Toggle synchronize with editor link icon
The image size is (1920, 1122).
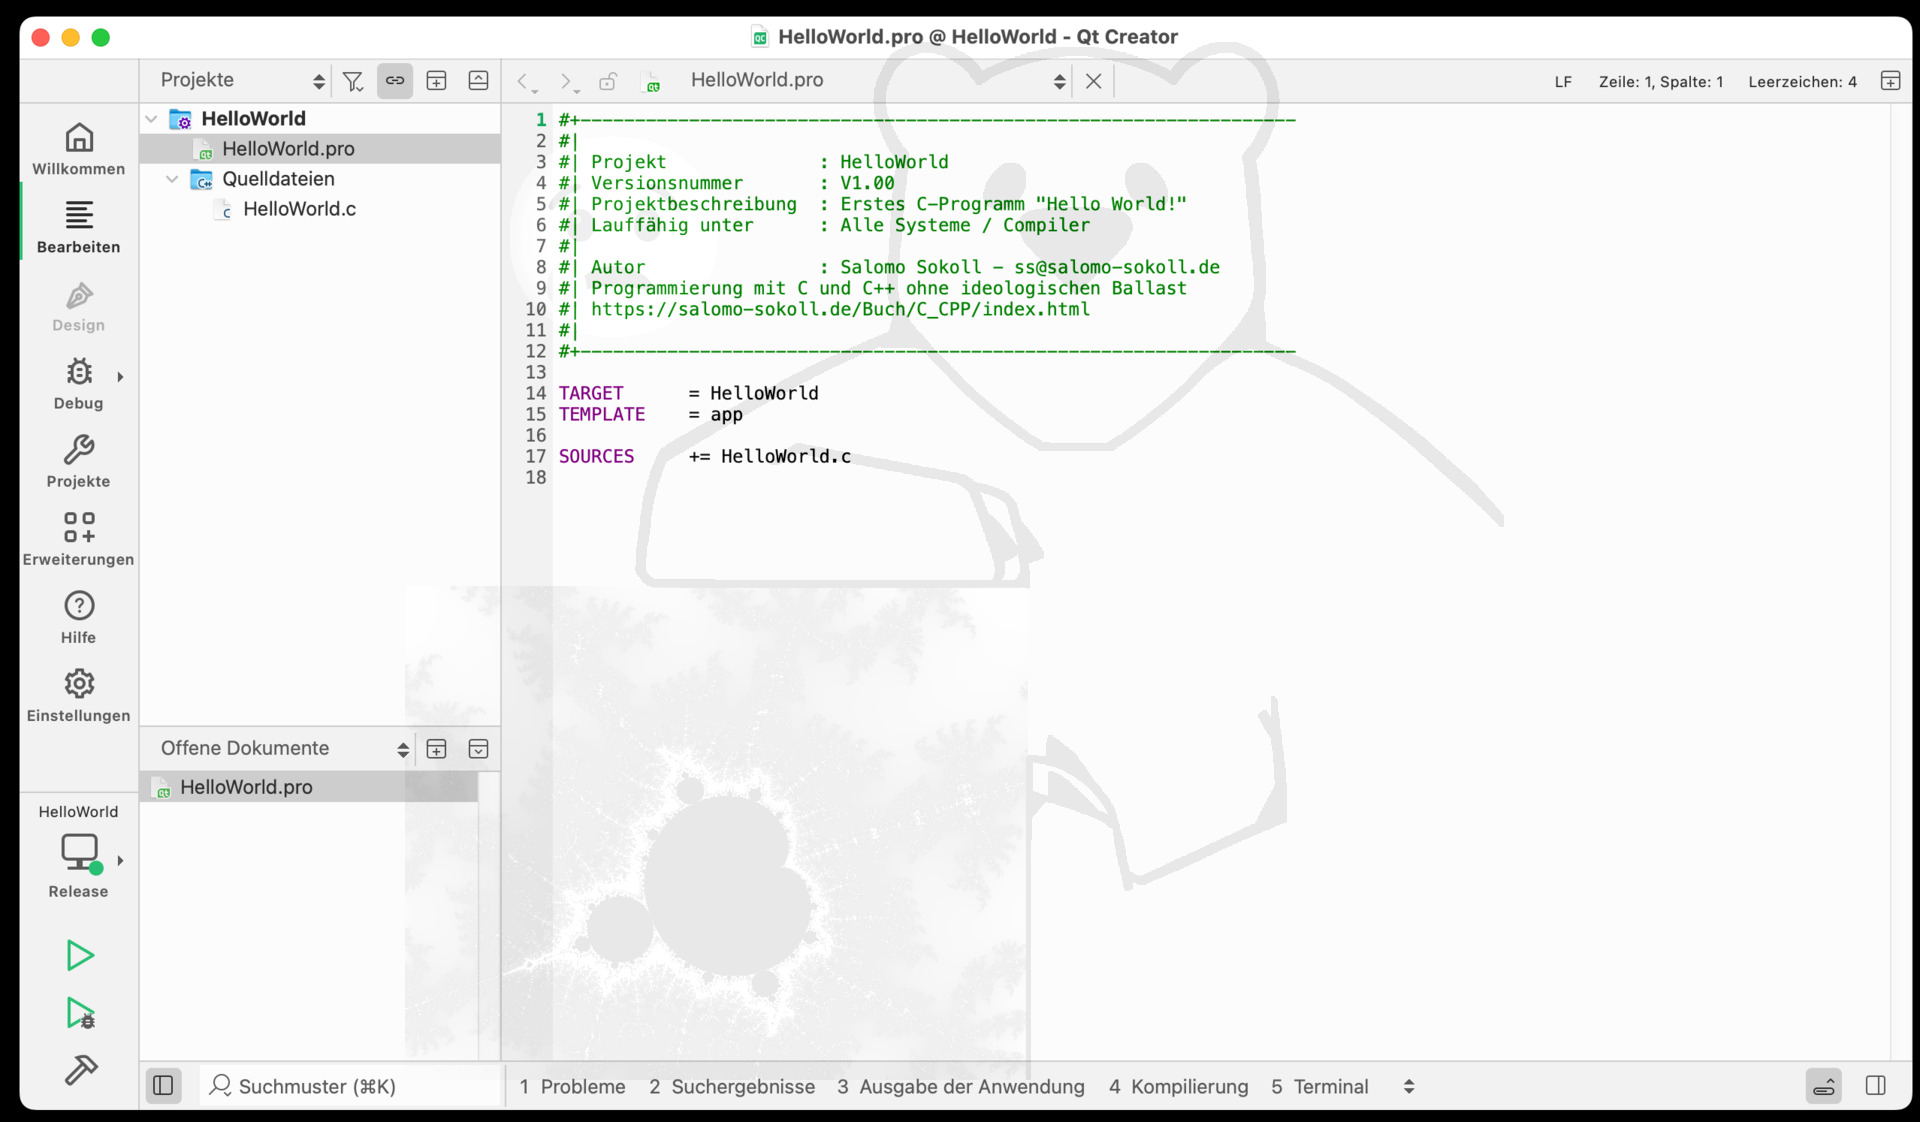(395, 81)
